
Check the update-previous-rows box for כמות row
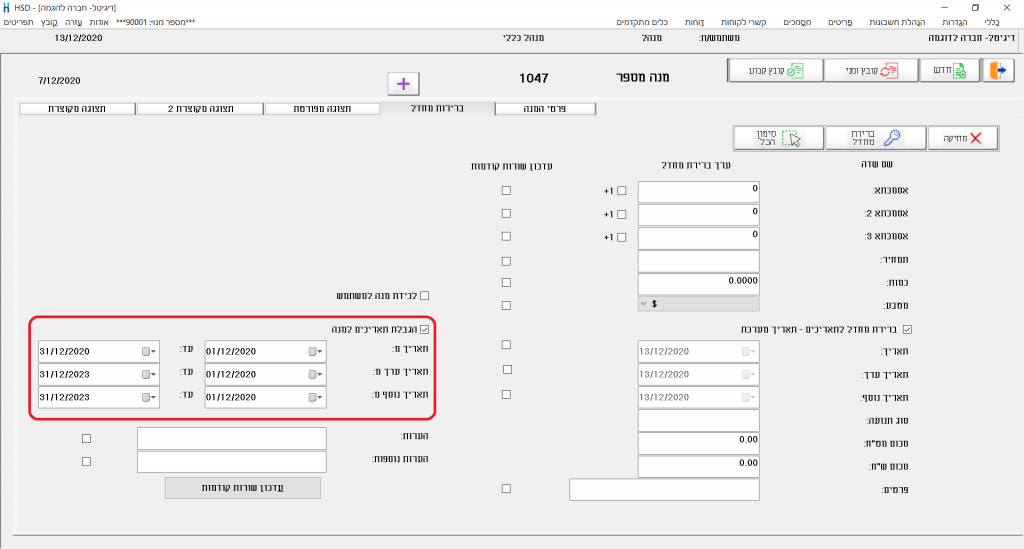coord(506,283)
